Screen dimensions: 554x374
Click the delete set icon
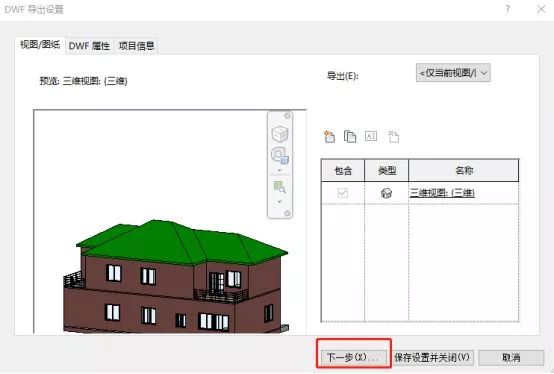click(x=393, y=136)
